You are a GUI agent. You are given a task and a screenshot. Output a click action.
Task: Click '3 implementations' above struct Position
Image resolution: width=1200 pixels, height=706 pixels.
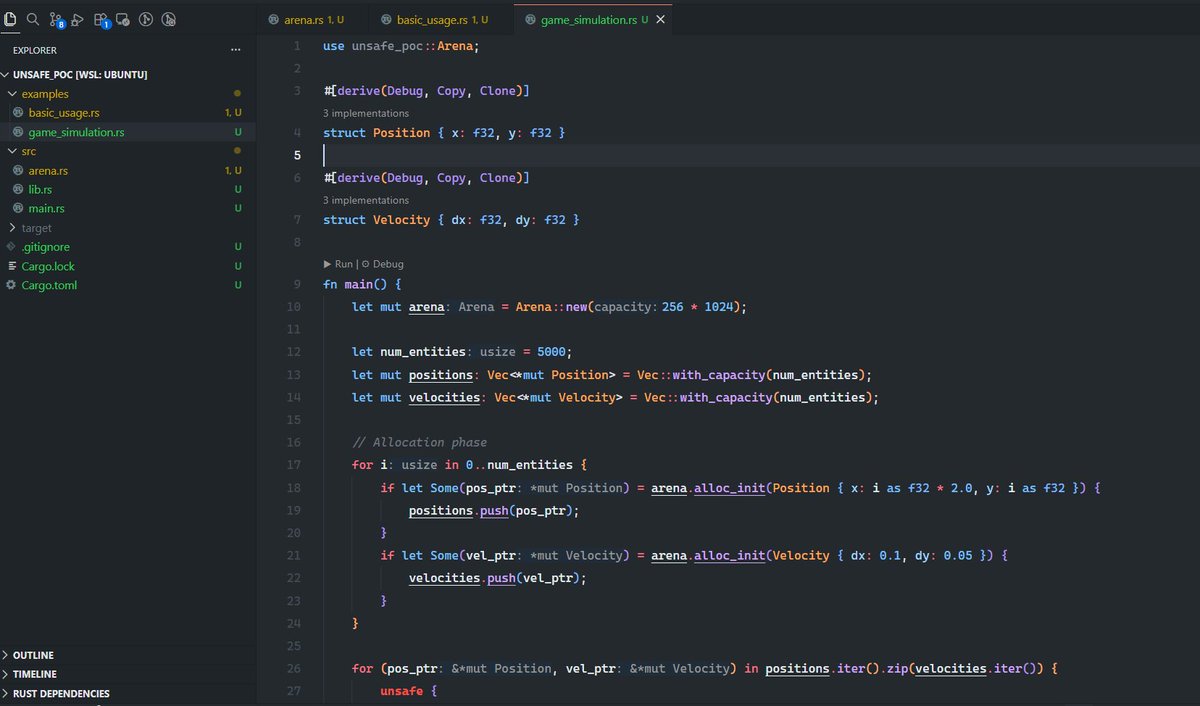(x=366, y=114)
